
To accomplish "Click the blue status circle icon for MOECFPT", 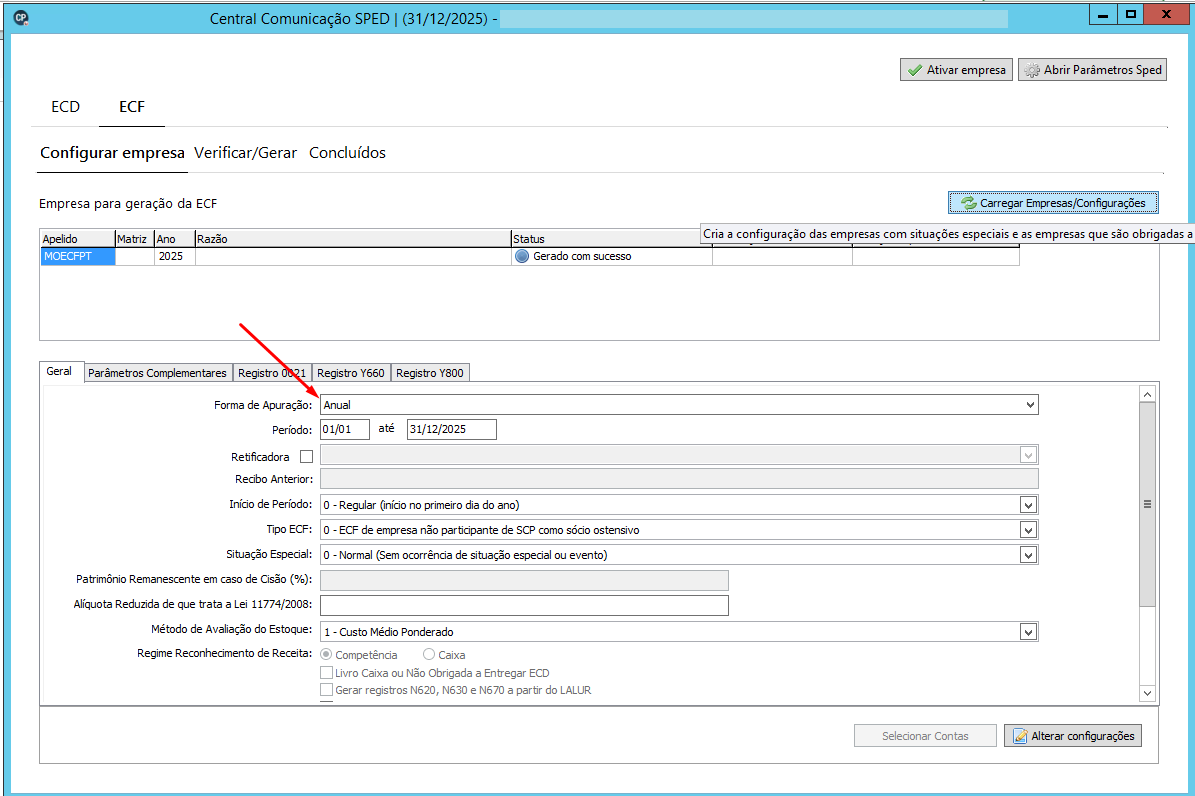I will point(522,256).
